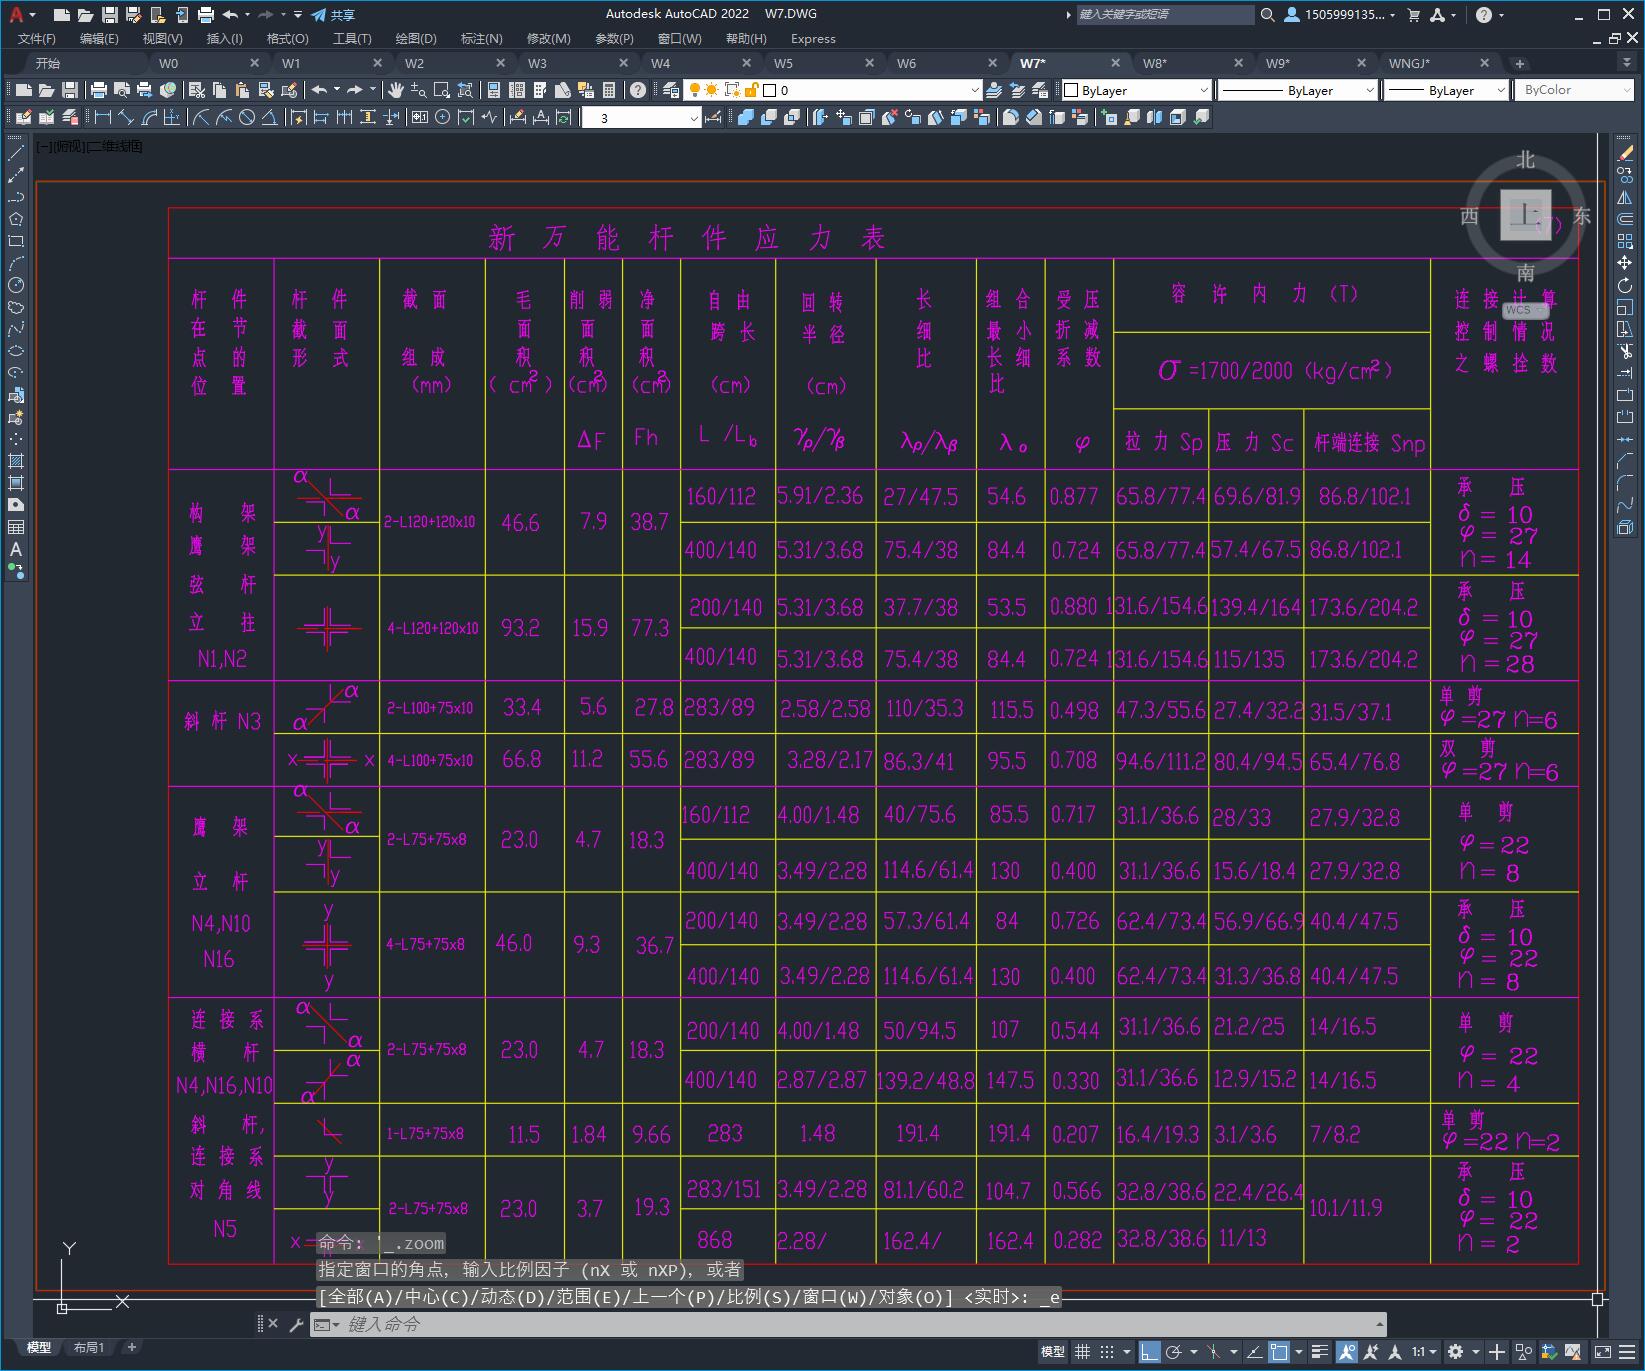The width and height of the screenshot is (1645, 1371).
Task: Select the Line tool in draw toolbar
Action: coord(15,153)
